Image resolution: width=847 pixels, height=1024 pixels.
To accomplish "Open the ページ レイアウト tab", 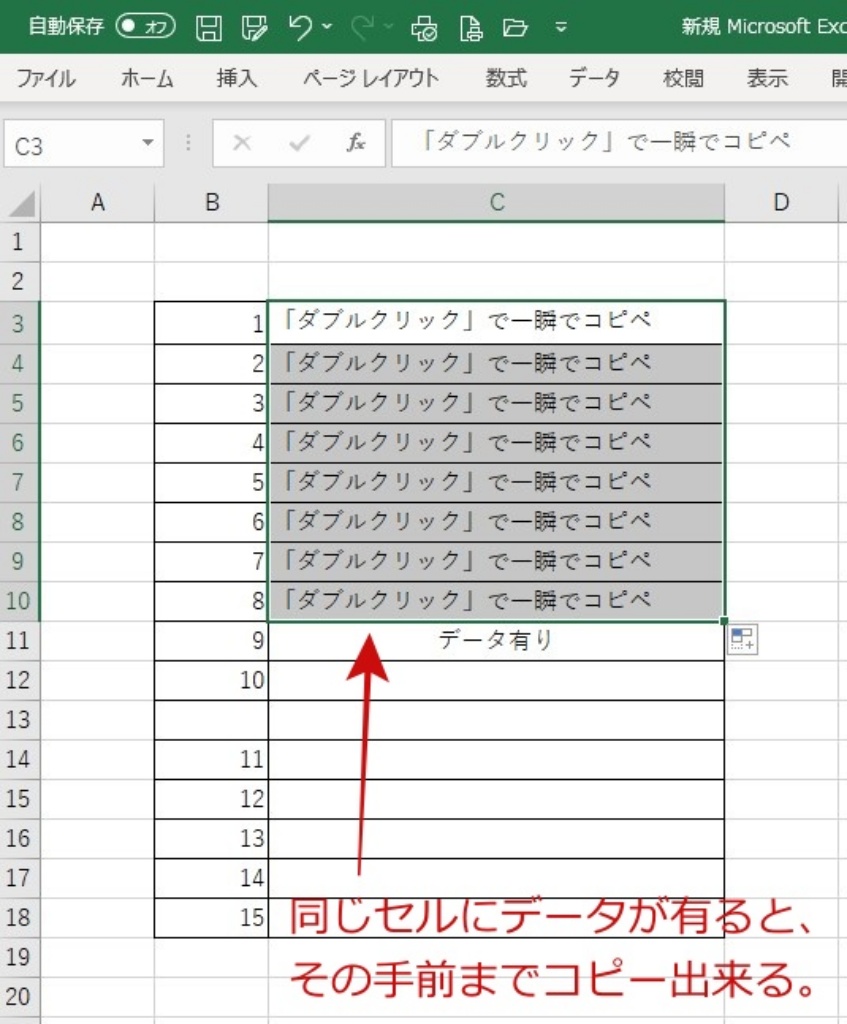I will pyautogui.click(x=370, y=78).
